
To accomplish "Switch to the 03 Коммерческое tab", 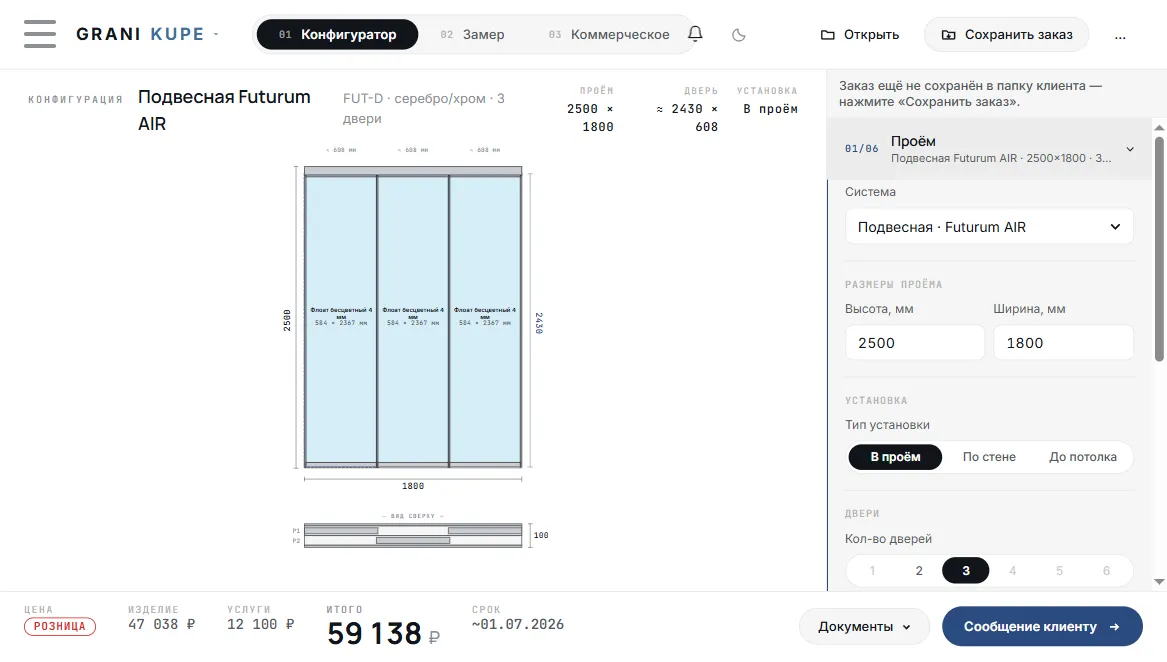I will (609, 34).
